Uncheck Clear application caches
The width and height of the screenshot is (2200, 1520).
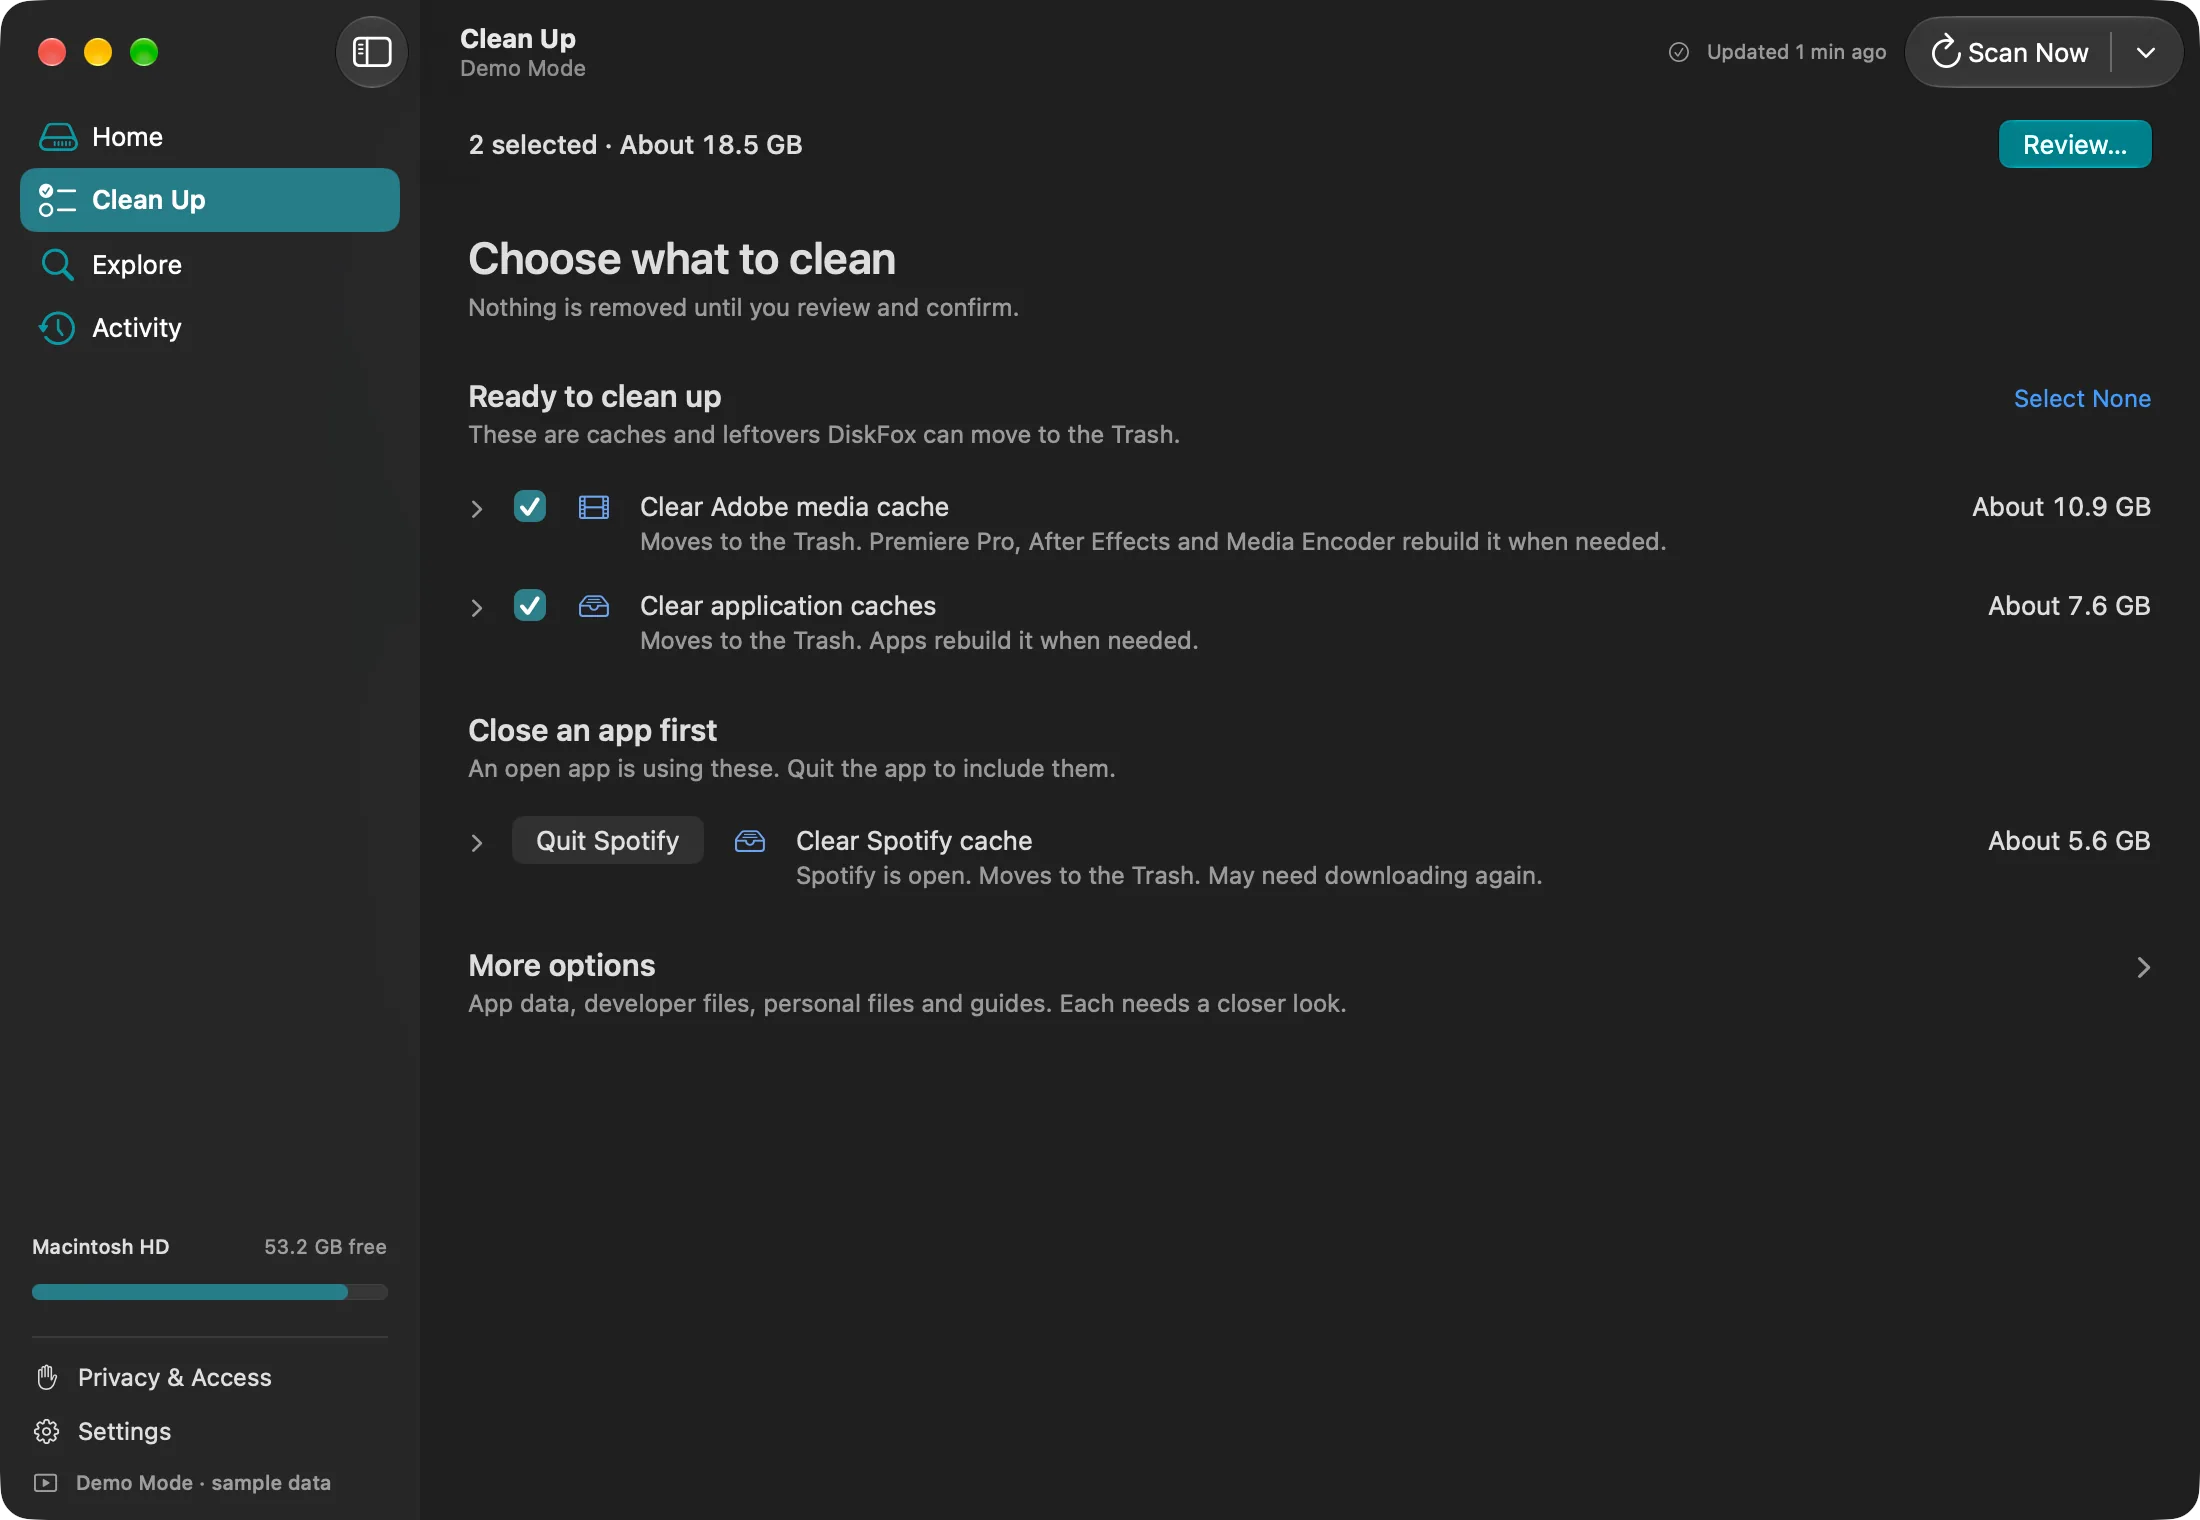[x=530, y=606]
